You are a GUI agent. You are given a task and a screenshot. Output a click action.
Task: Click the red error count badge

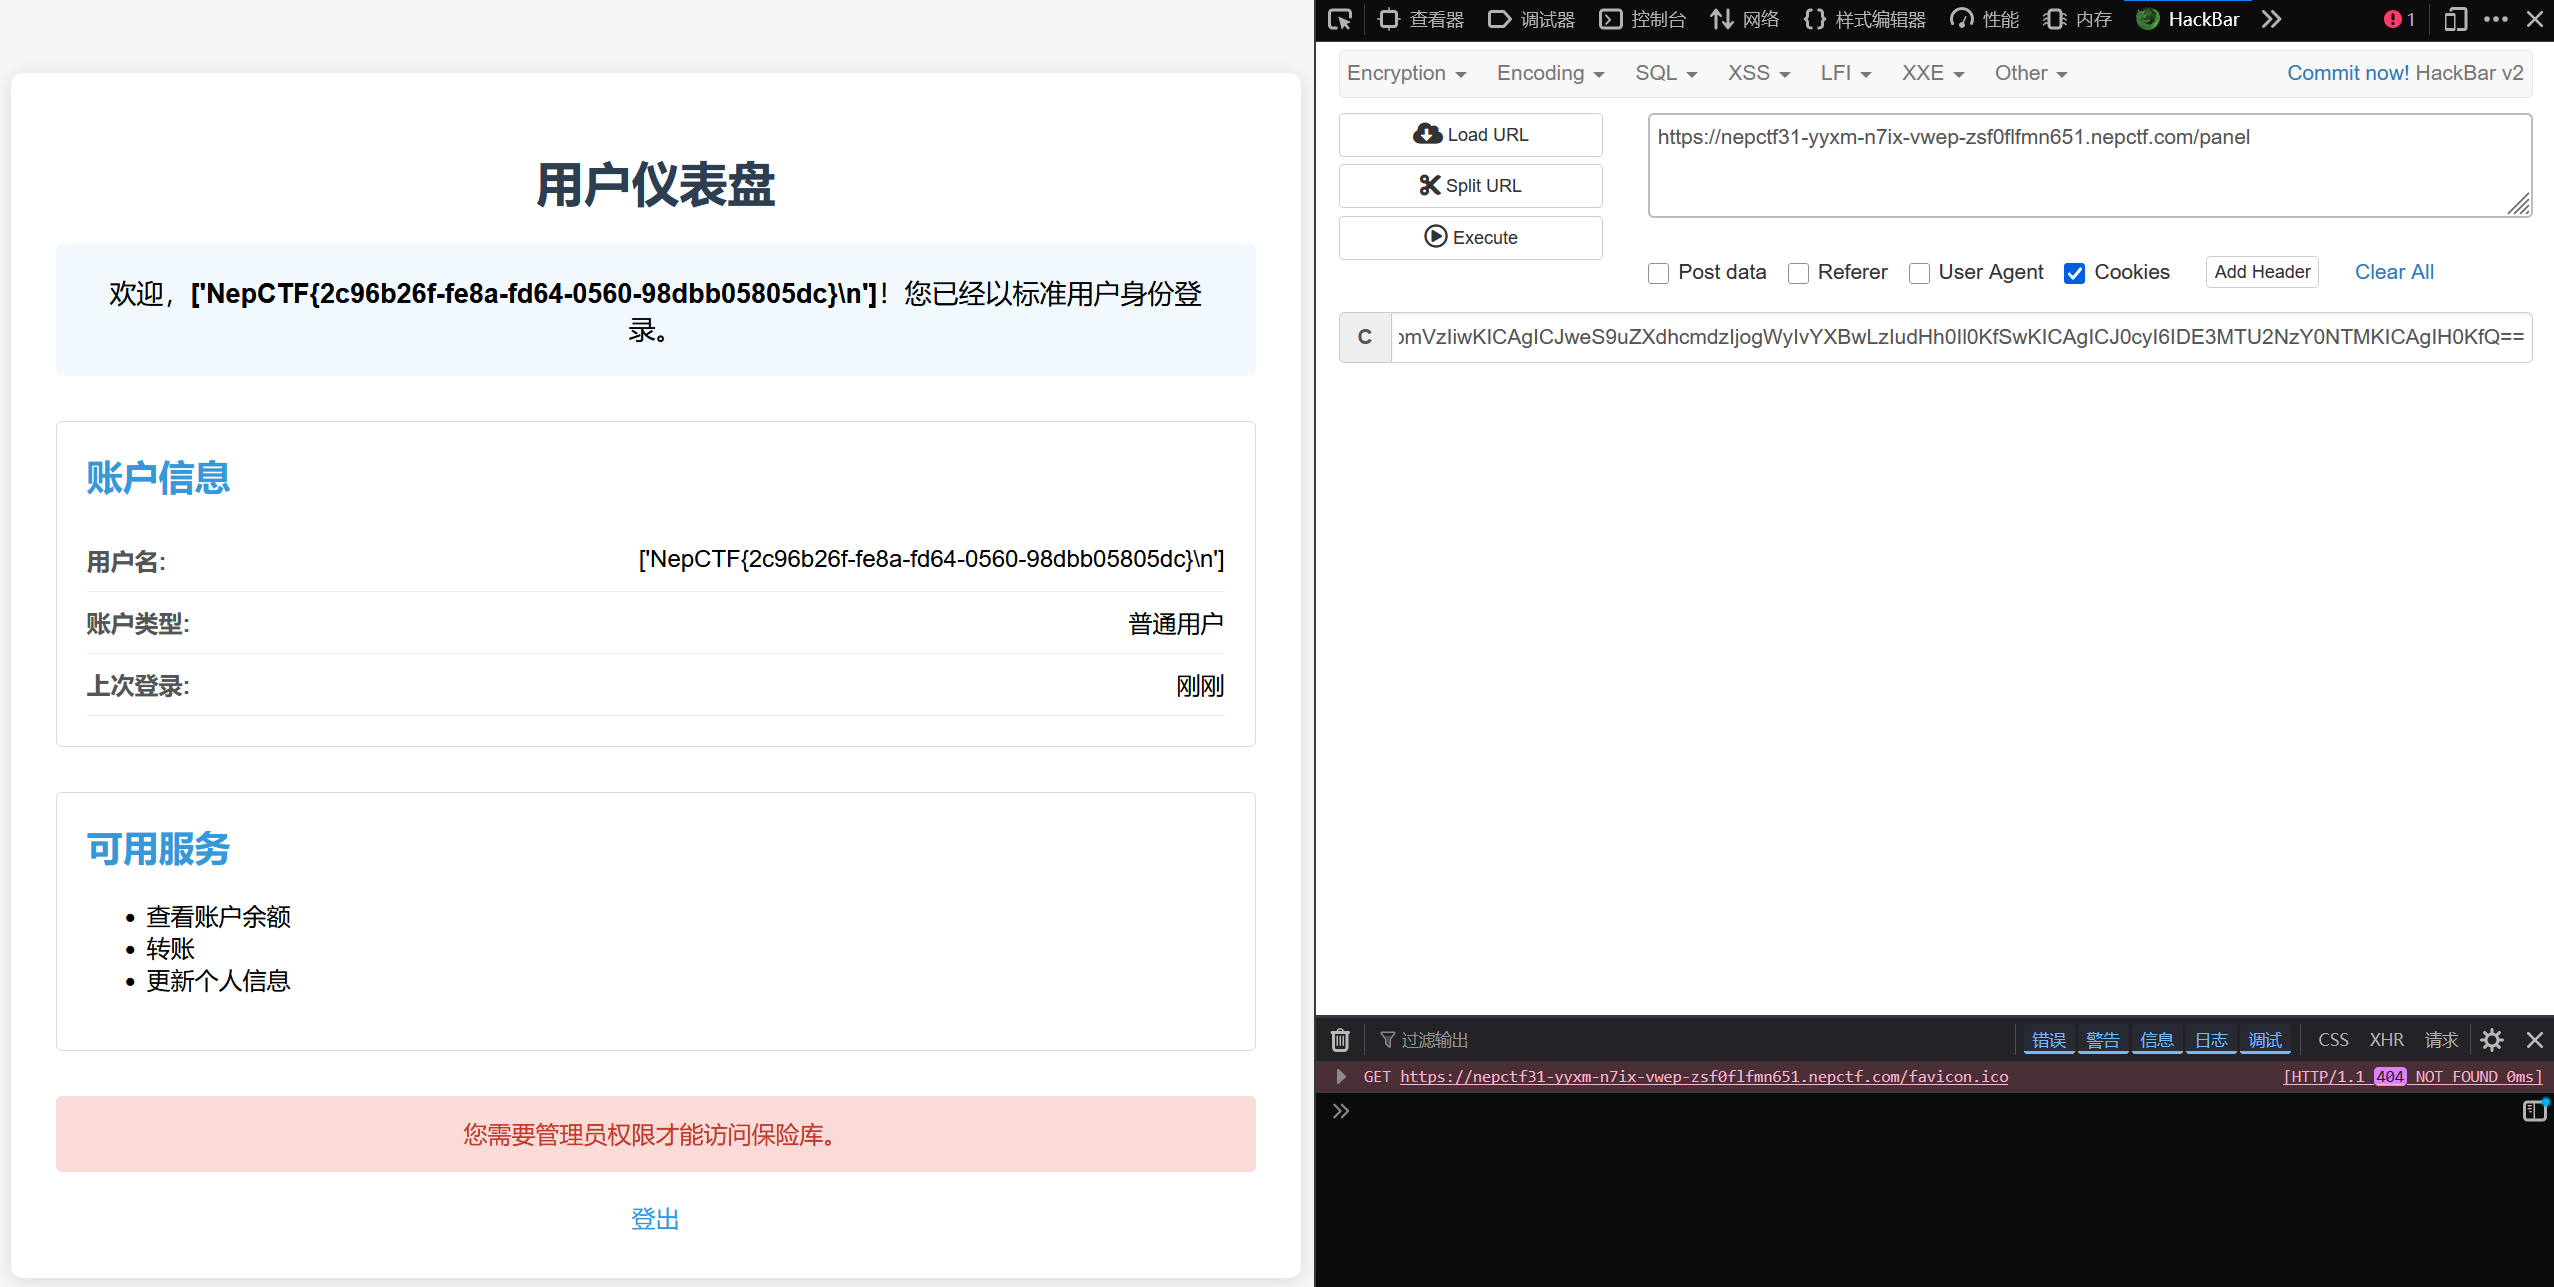coord(2399,19)
